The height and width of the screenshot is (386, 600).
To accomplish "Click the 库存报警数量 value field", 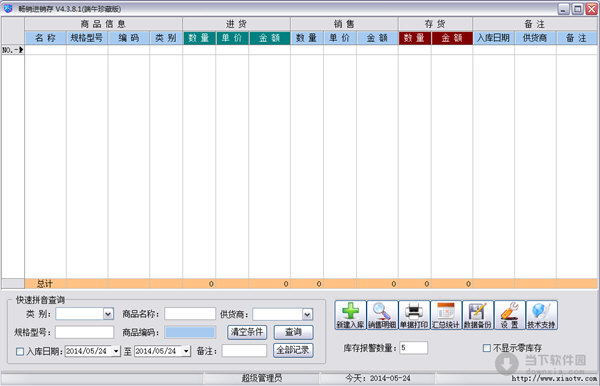I will click(414, 348).
